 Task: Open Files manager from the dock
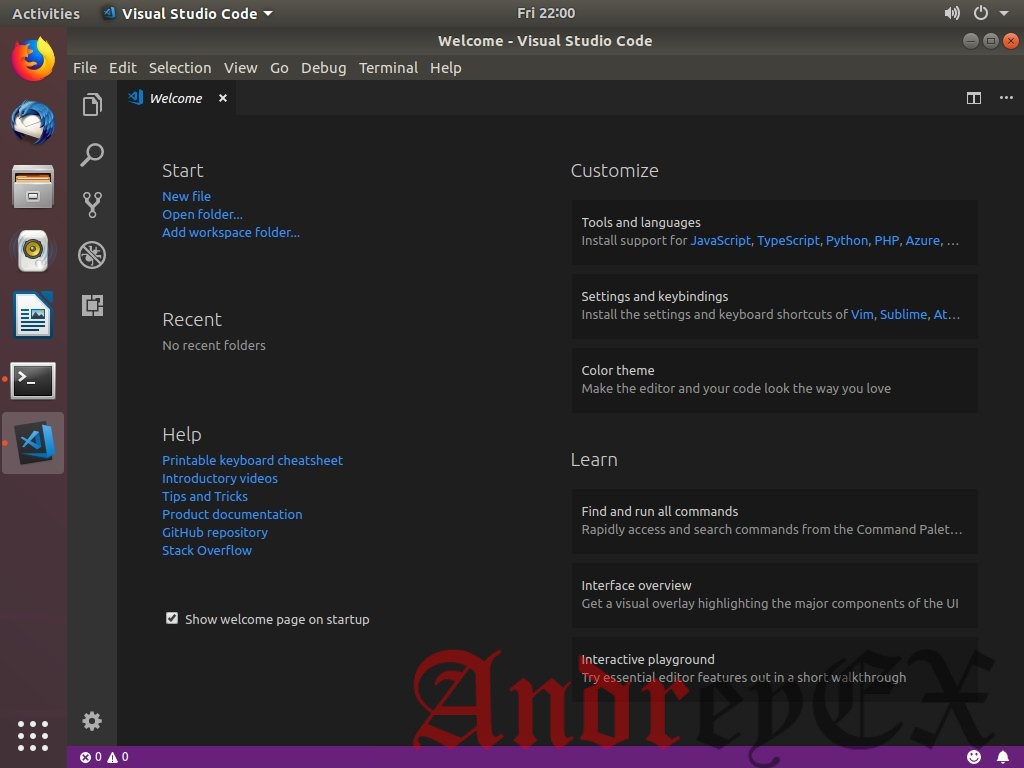click(33, 186)
